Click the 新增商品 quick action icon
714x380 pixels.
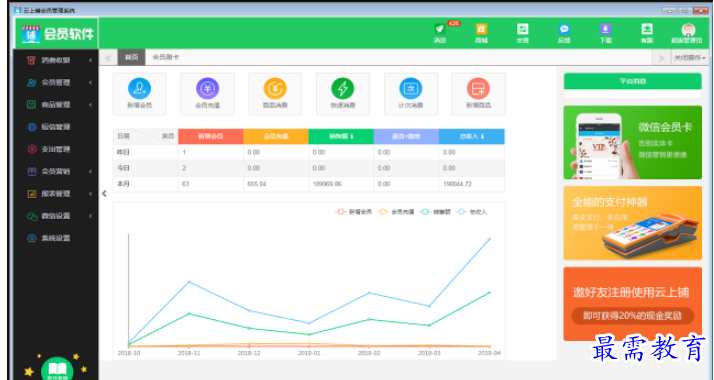(x=478, y=88)
